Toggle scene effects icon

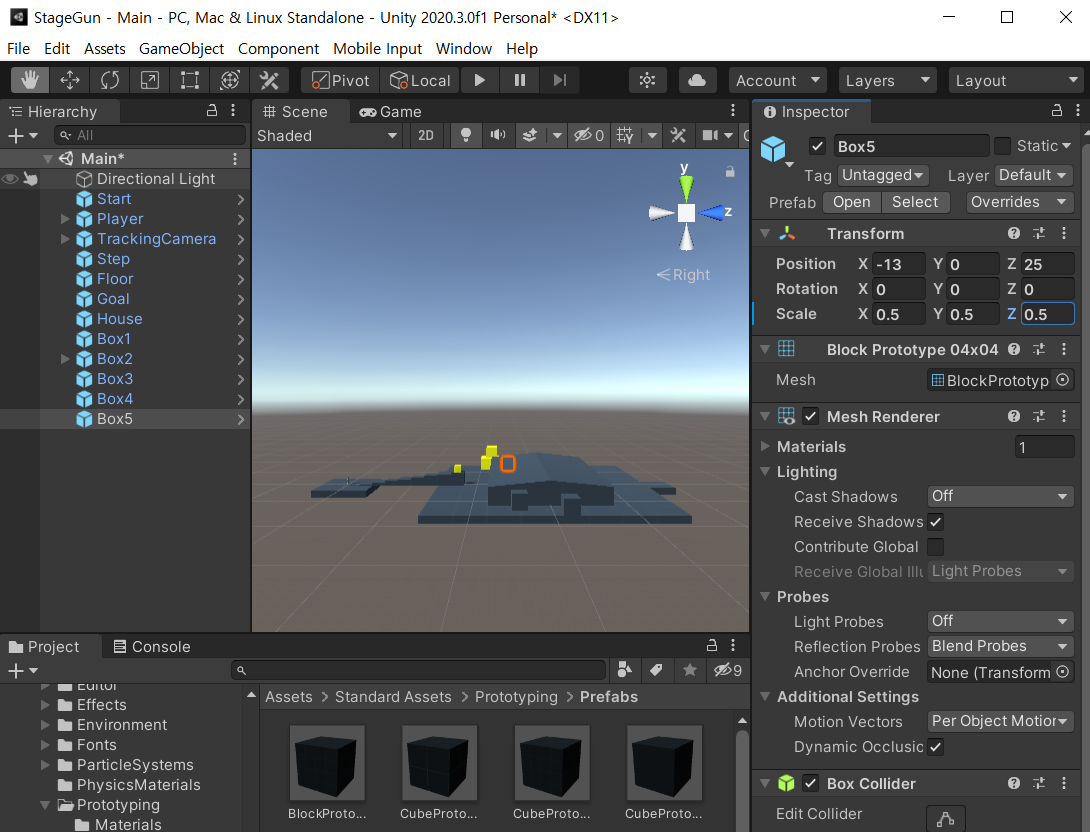[x=530, y=136]
